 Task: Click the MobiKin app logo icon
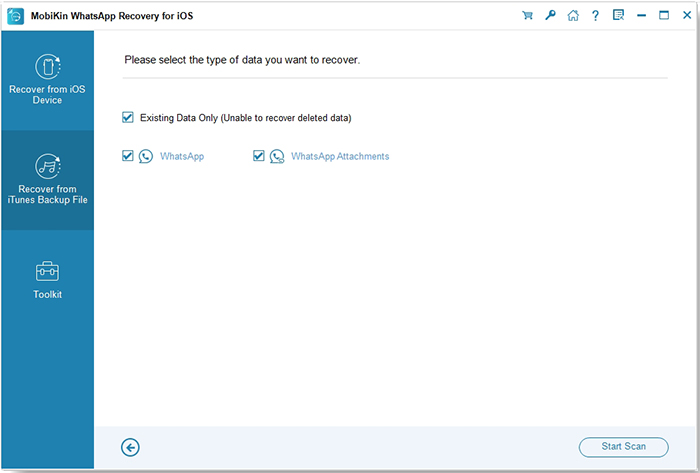pyautogui.click(x=16, y=16)
